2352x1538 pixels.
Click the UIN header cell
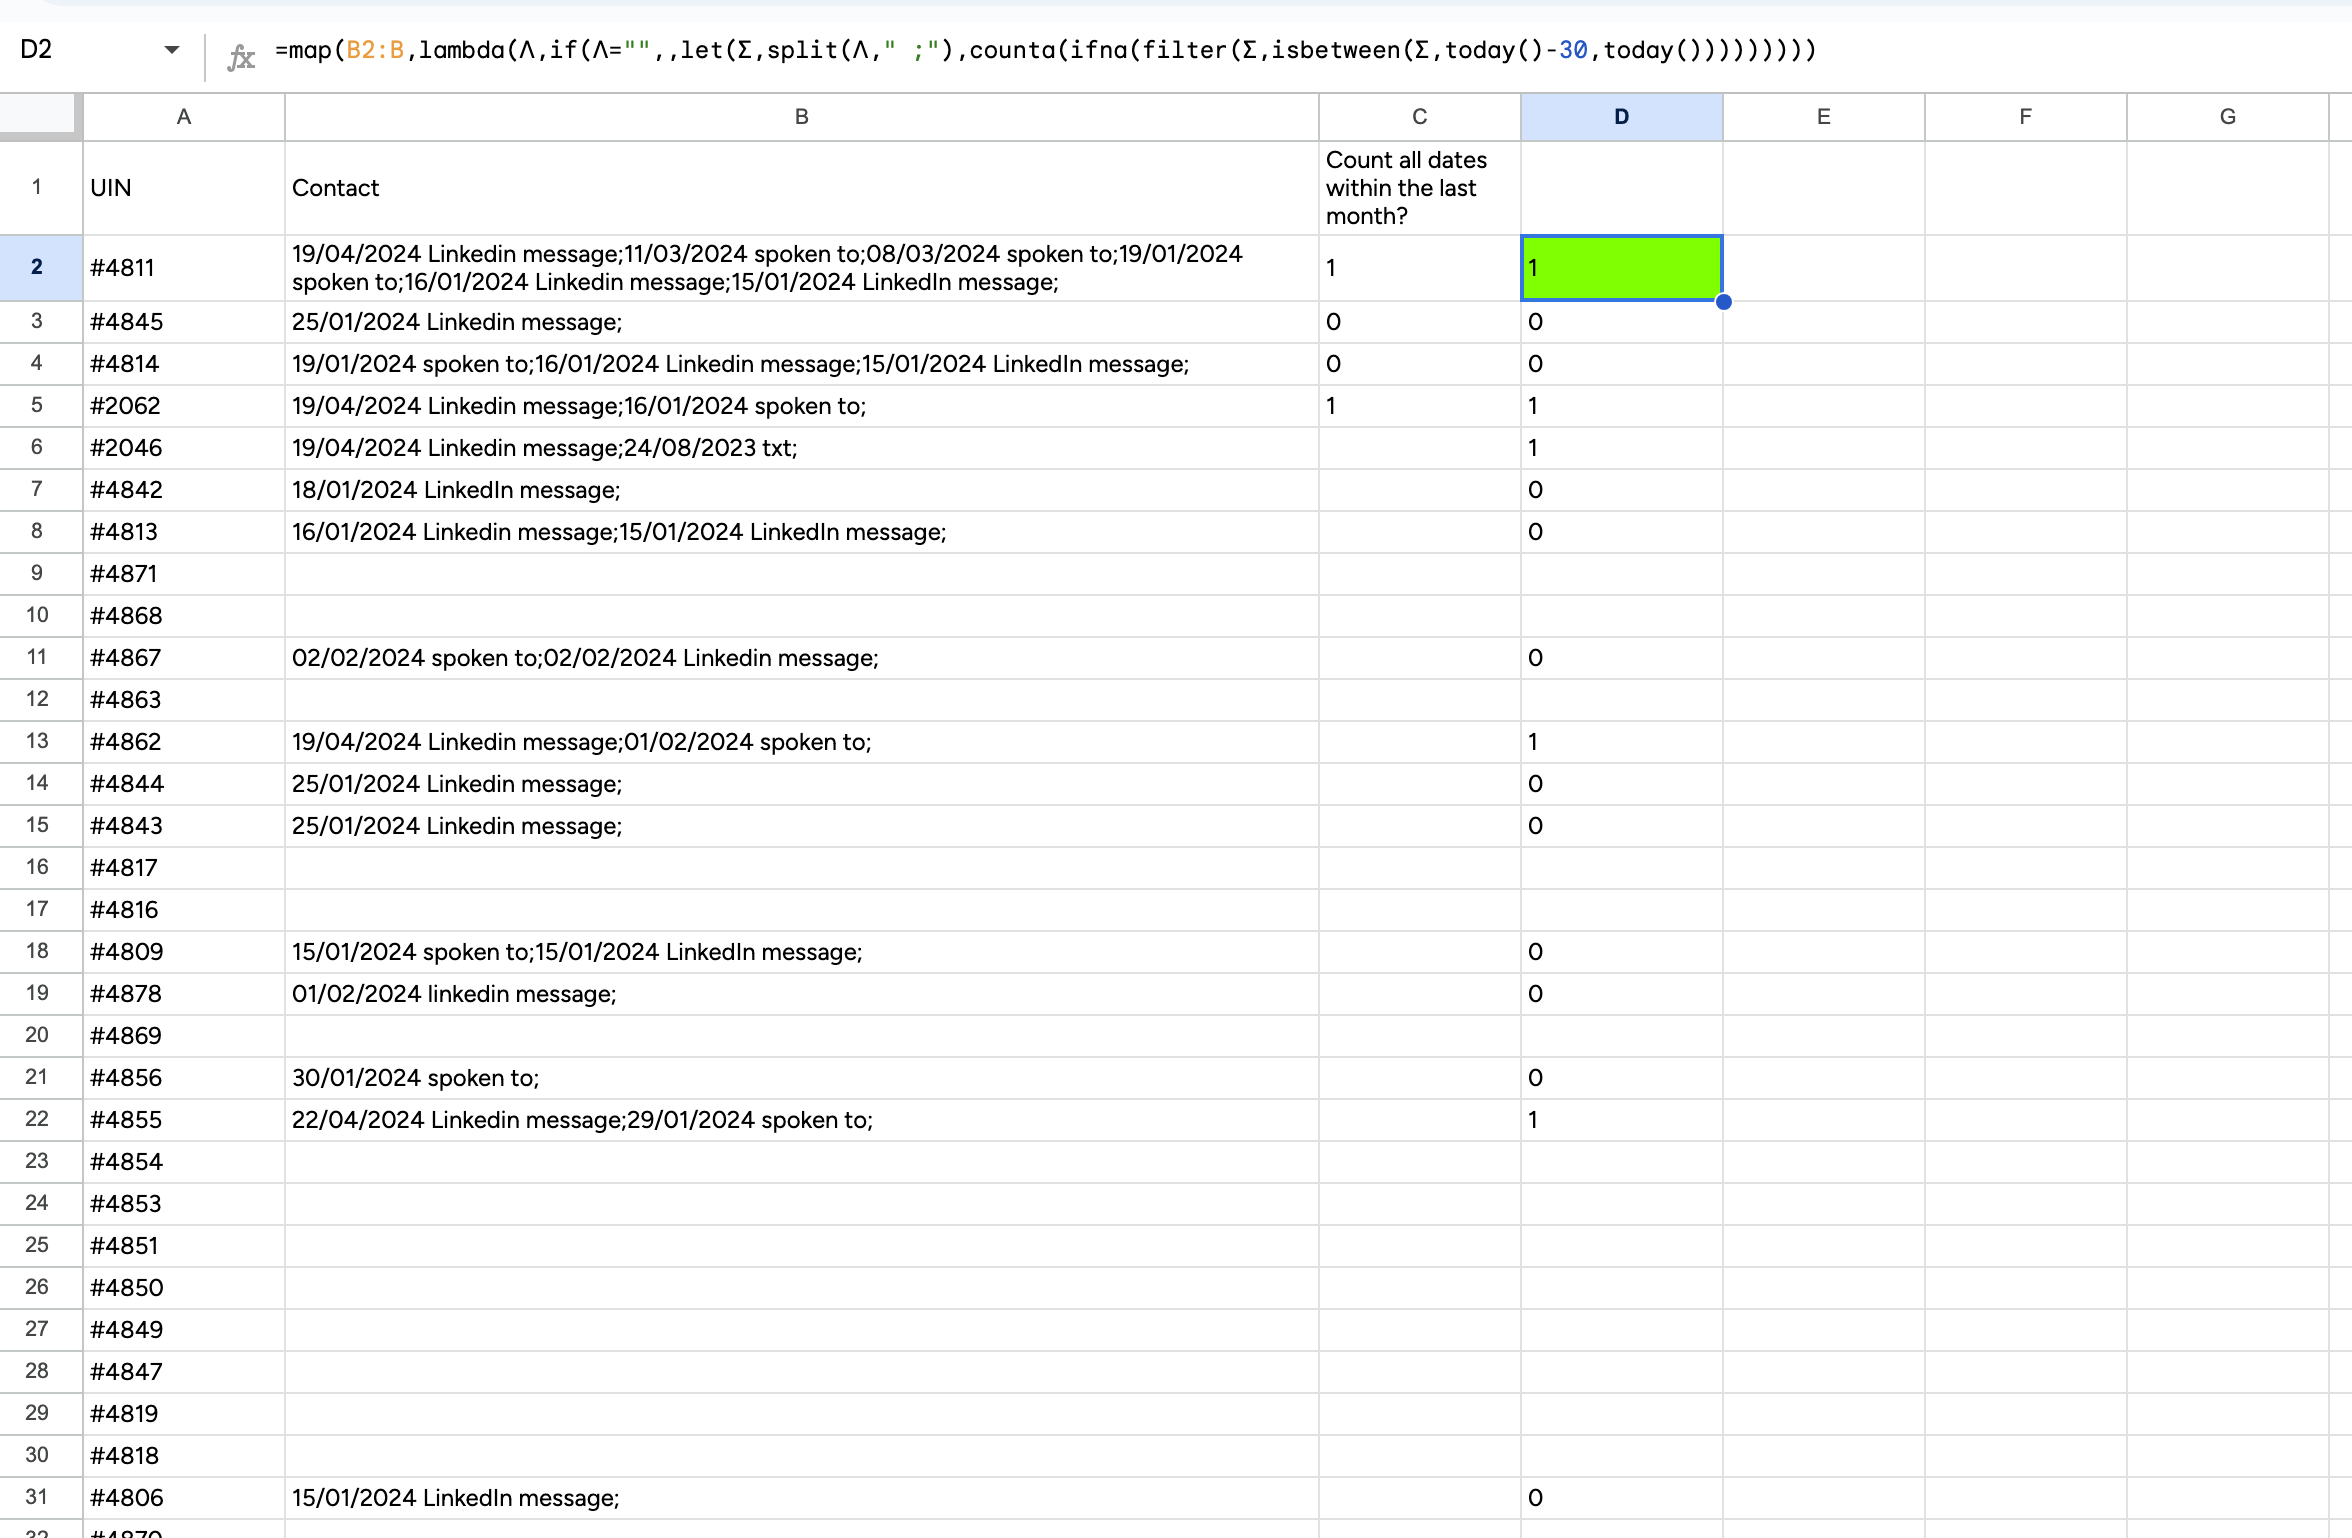pos(183,188)
